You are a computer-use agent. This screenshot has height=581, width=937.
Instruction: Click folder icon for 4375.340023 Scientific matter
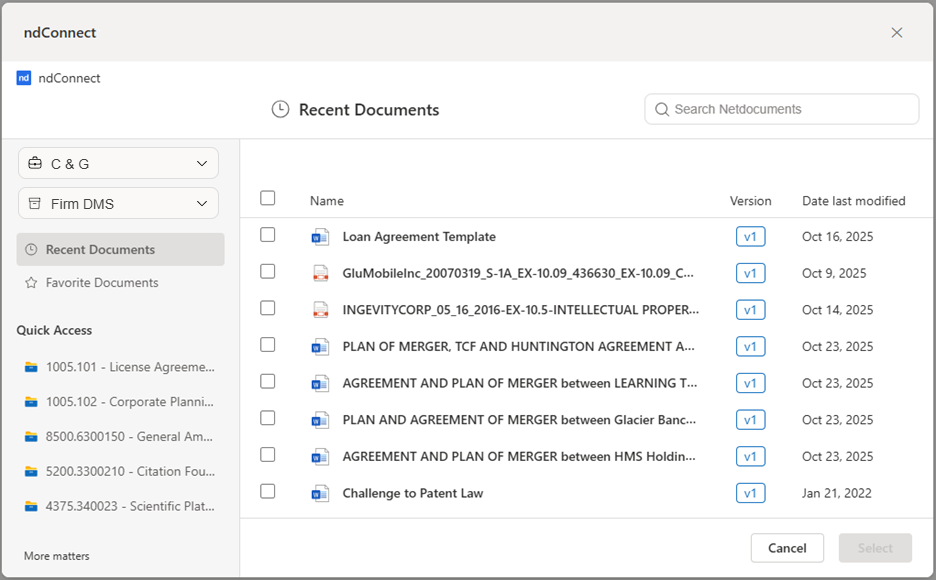pyautogui.click(x=31, y=506)
